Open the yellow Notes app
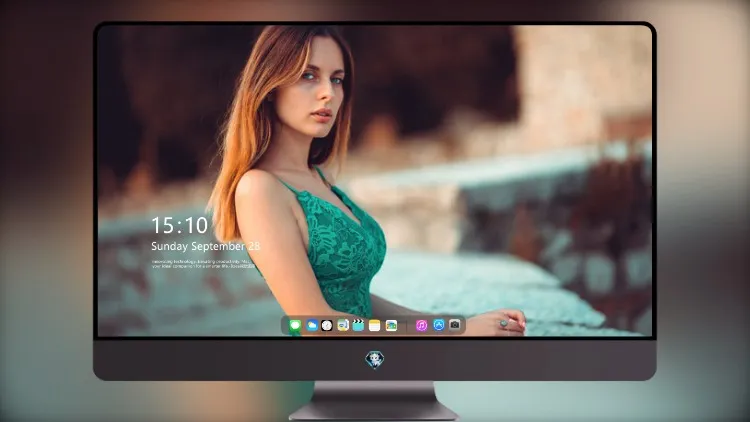 pos(375,325)
